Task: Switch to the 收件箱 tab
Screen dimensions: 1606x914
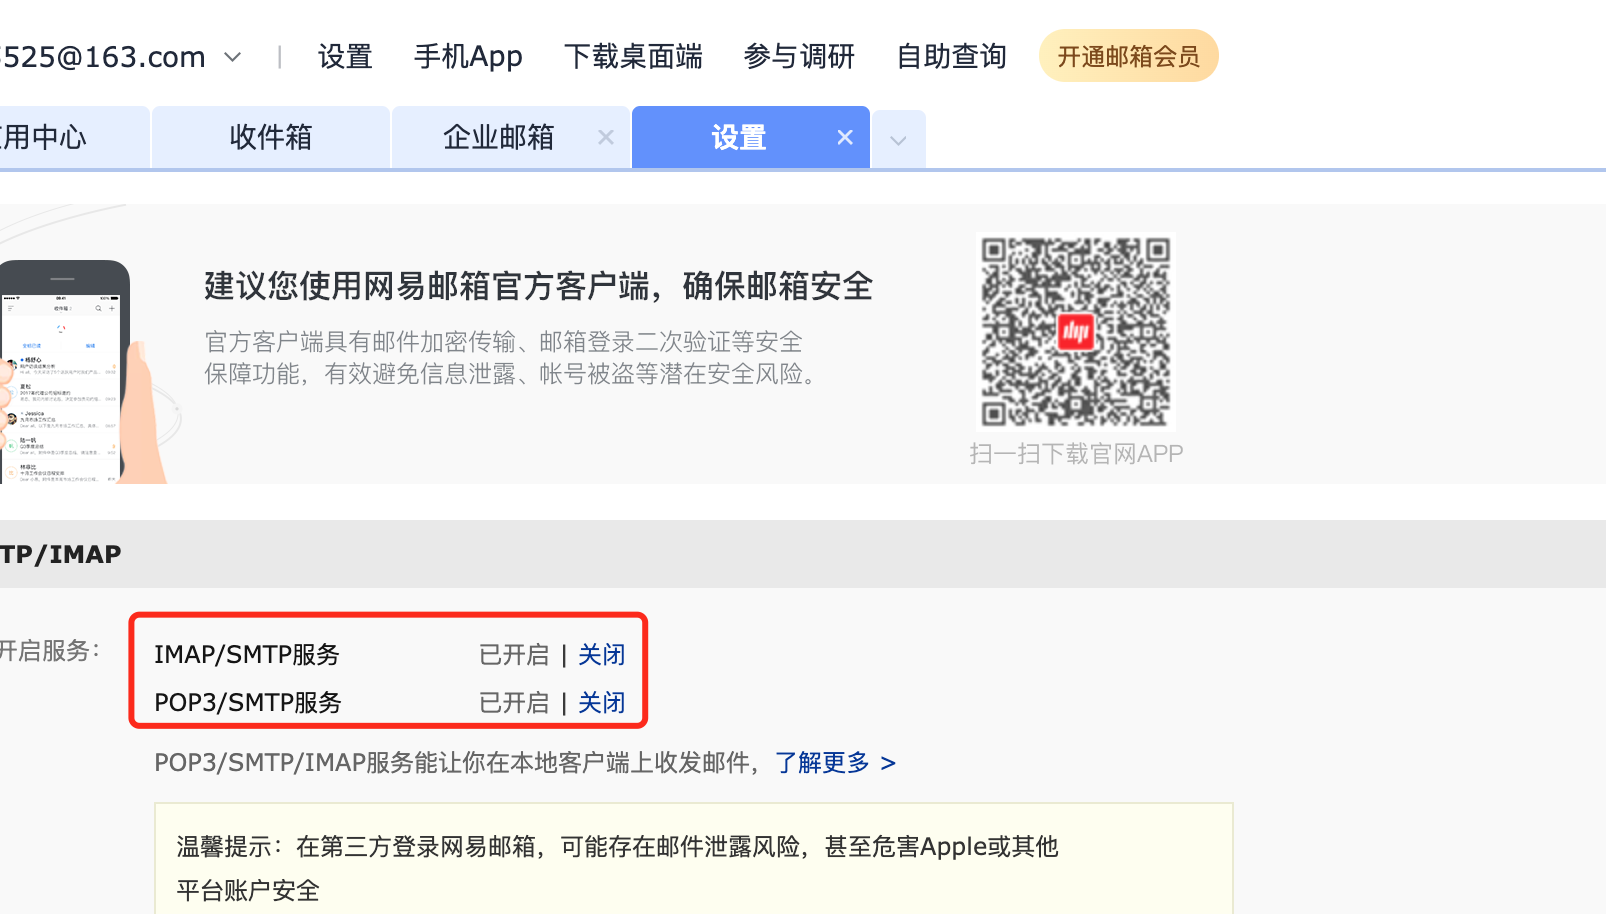Action: tap(270, 137)
